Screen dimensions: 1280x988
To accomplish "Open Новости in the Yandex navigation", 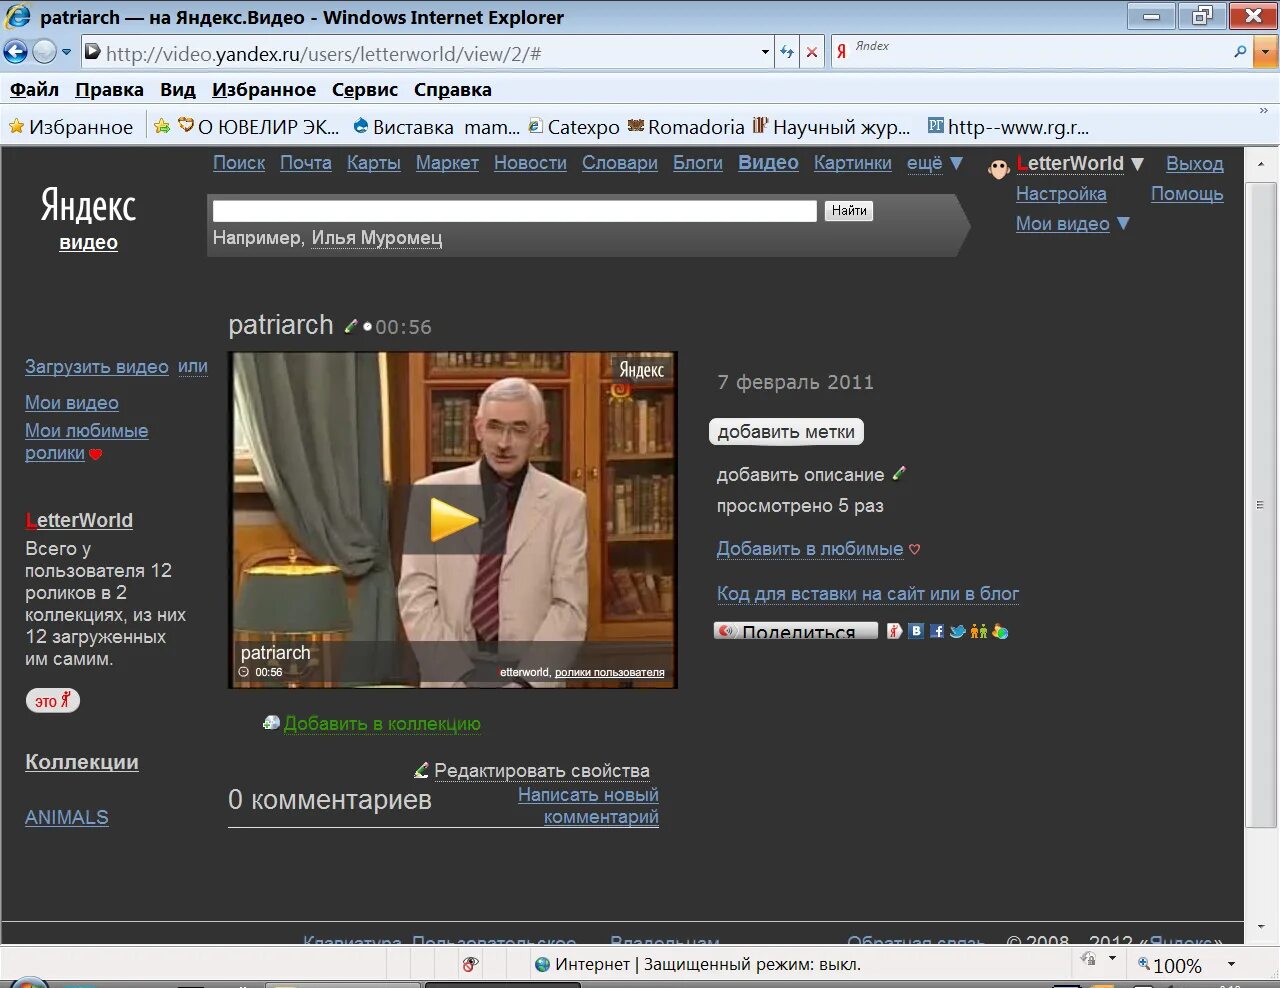I will (x=530, y=163).
